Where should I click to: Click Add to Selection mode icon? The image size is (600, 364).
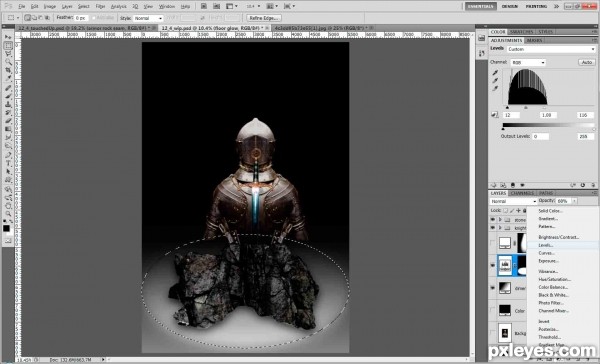34,18
